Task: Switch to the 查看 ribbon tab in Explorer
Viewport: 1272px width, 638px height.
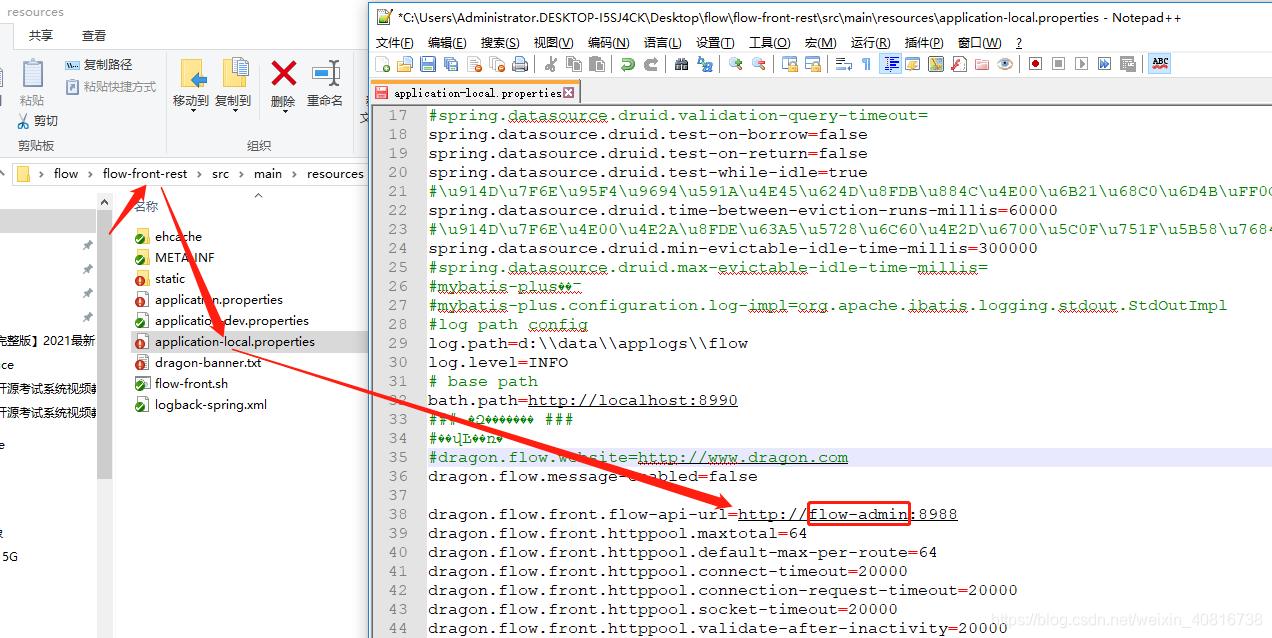Action: tap(94, 35)
